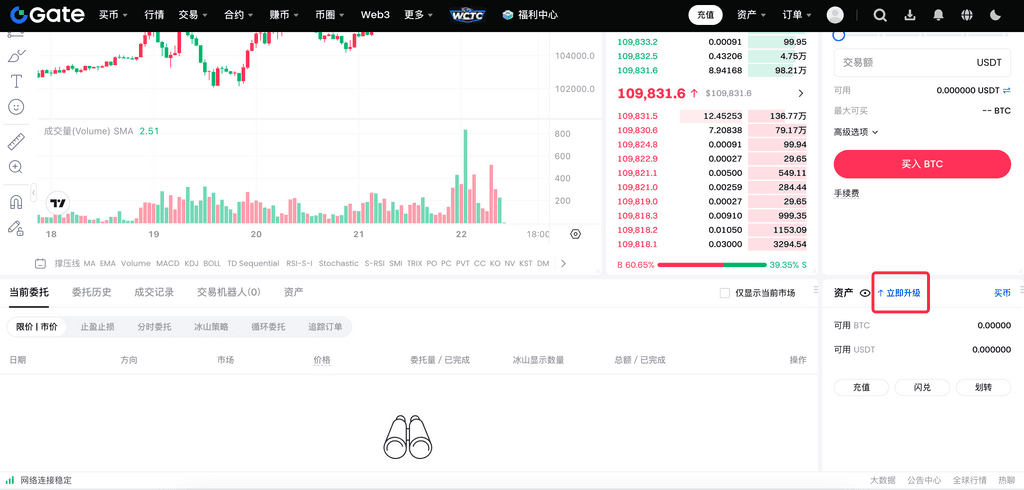The width and height of the screenshot is (1024, 490).
Task: Expand the 高级选项 dropdown
Action: coord(856,131)
